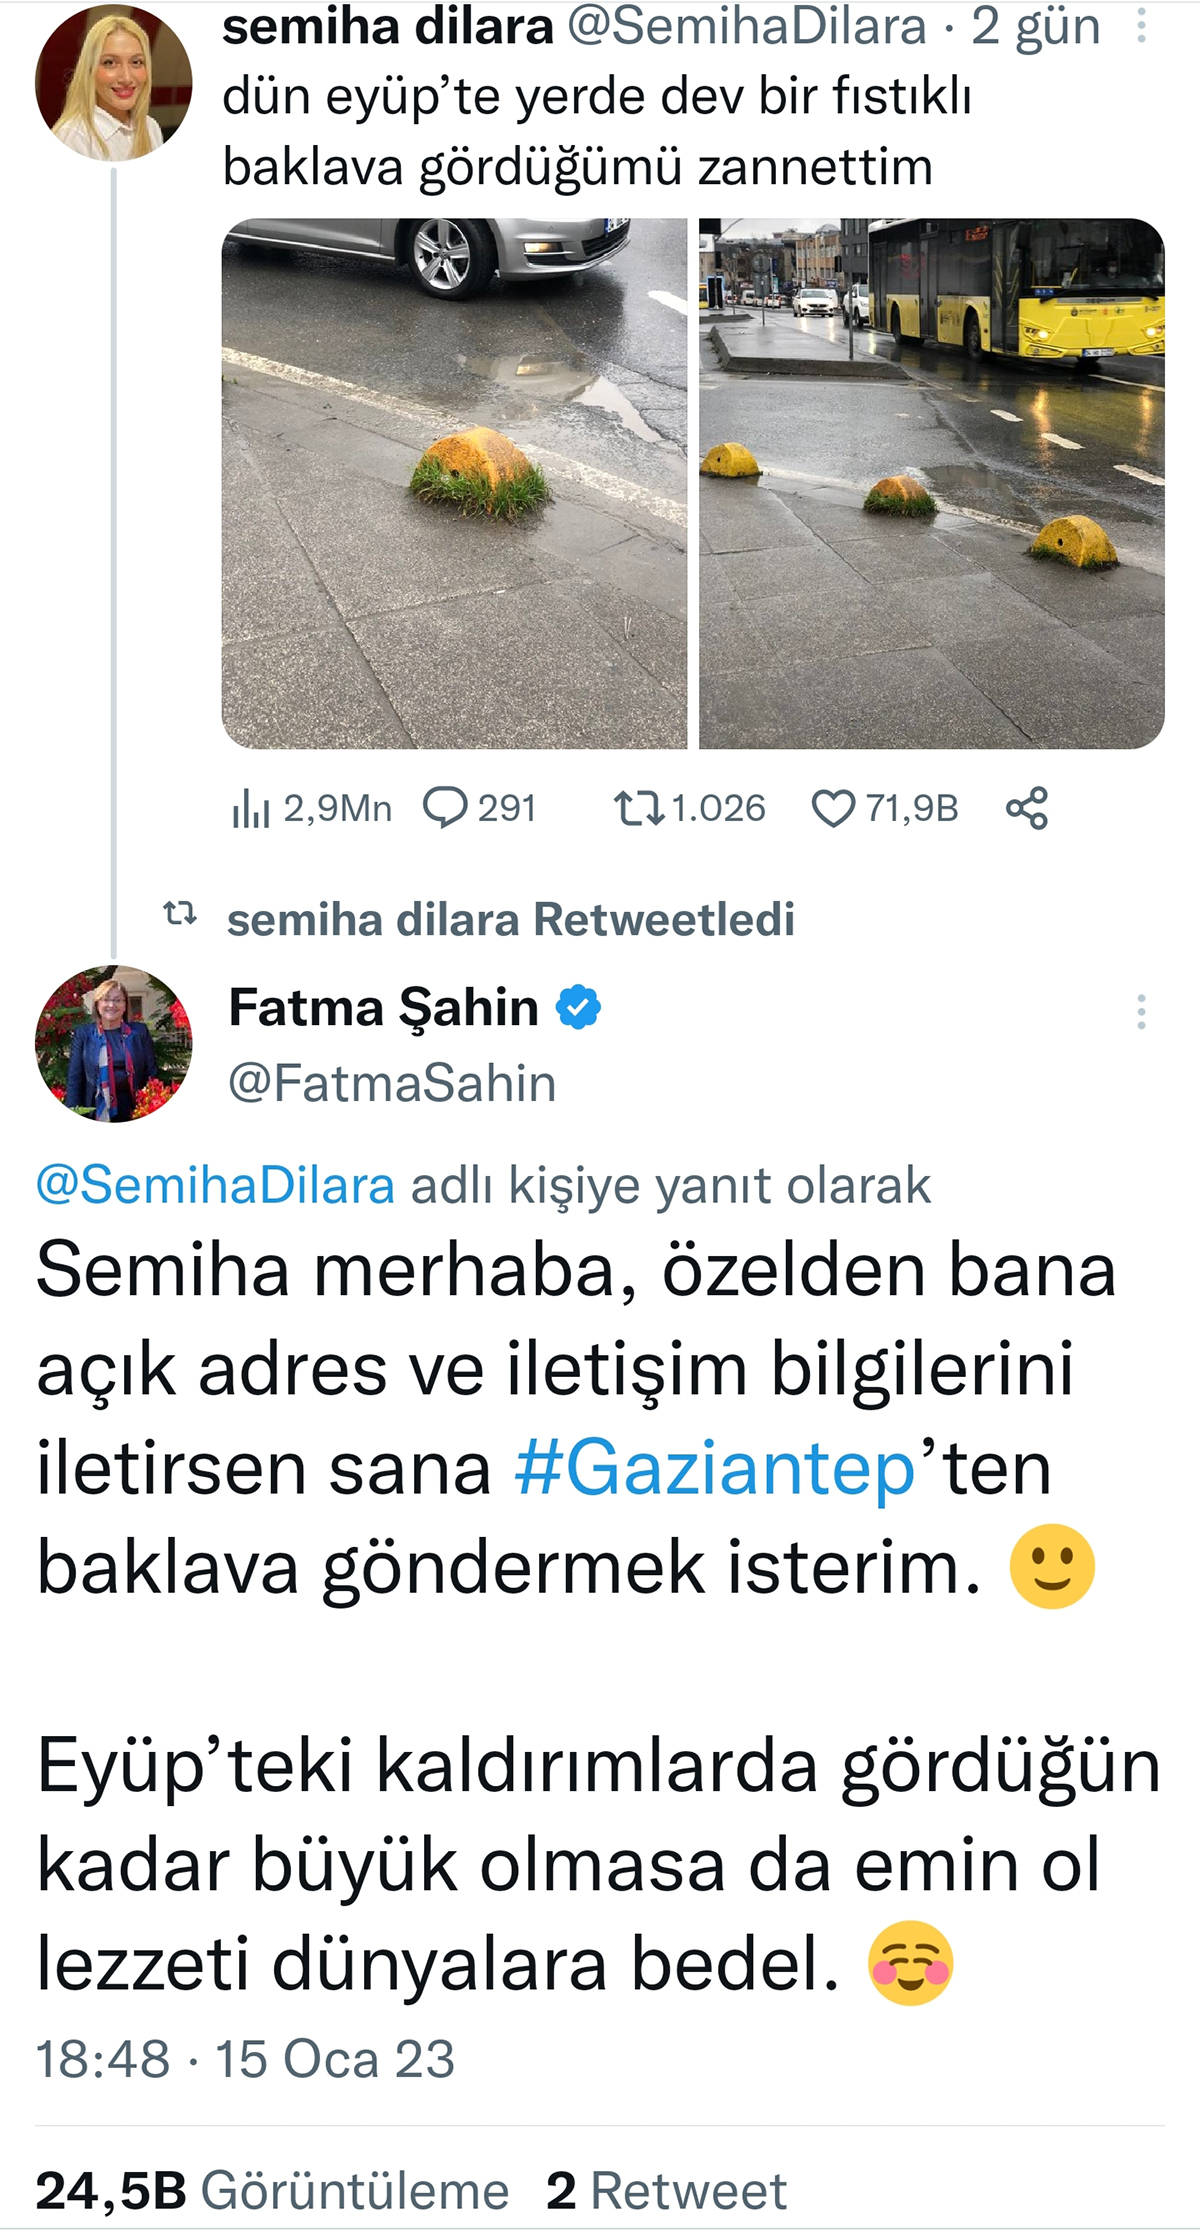Click the 24,5B Görüntüleme view count
The image size is (1200, 2237).
pyautogui.click(x=272, y=2191)
